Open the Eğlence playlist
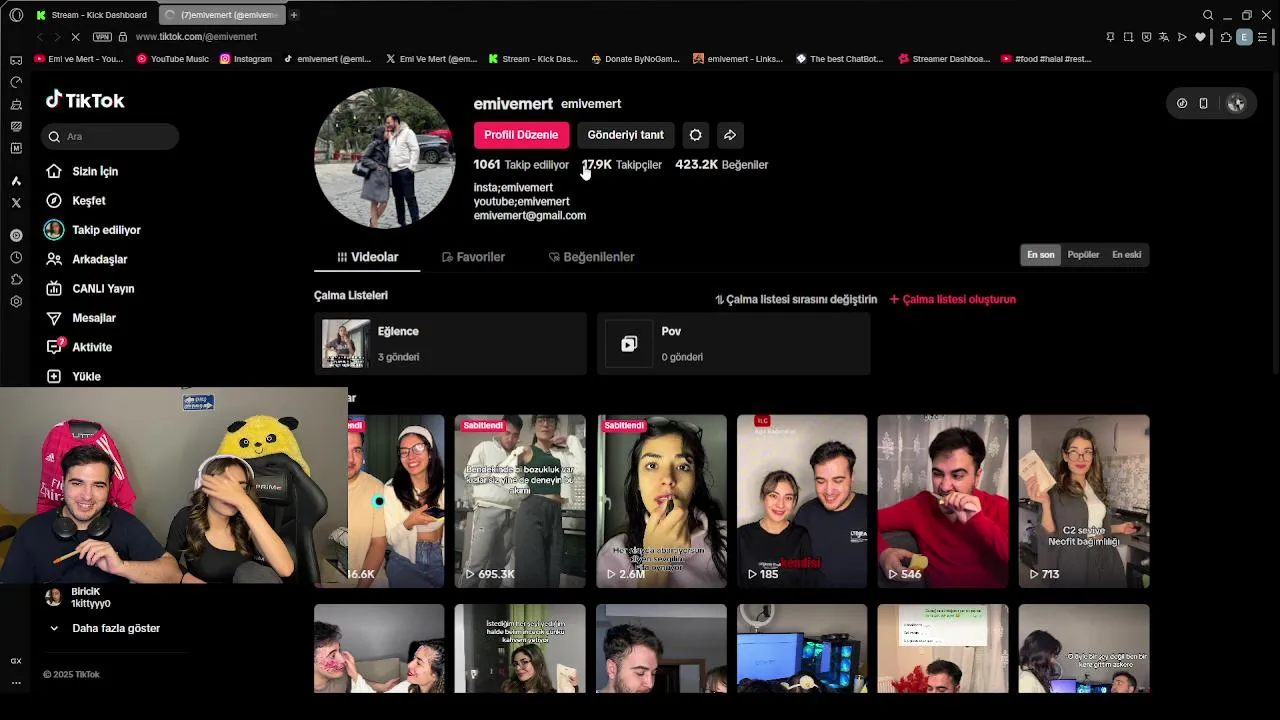This screenshot has width=1280, height=720. pyautogui.click(x=450, y=344)
